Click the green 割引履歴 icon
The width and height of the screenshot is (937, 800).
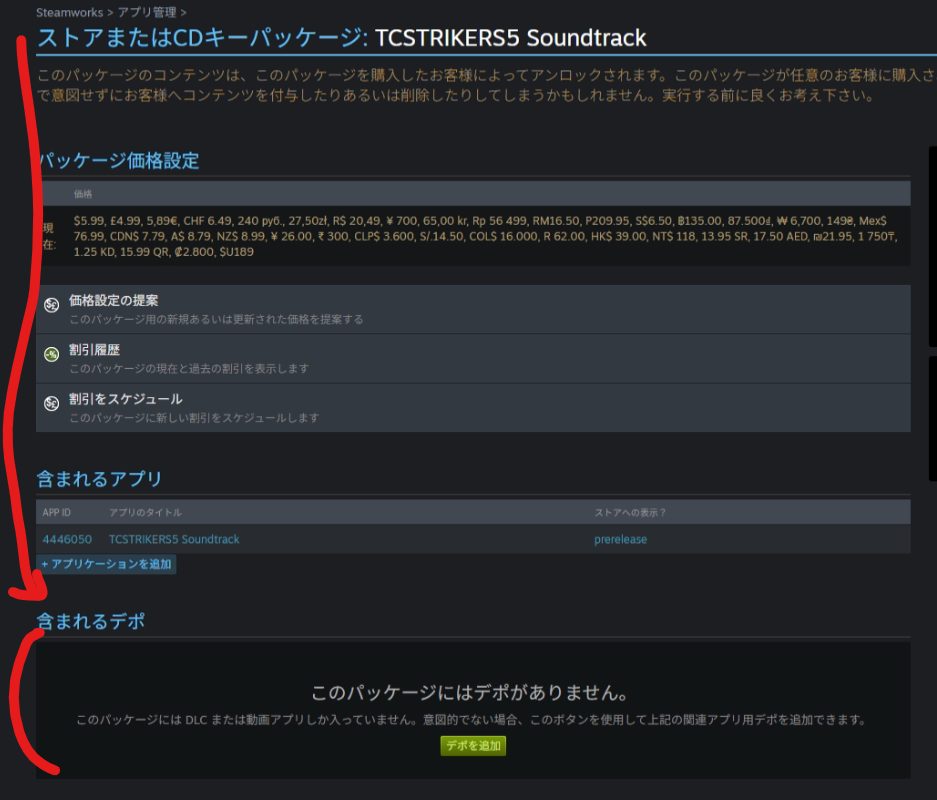pos(52,355)
